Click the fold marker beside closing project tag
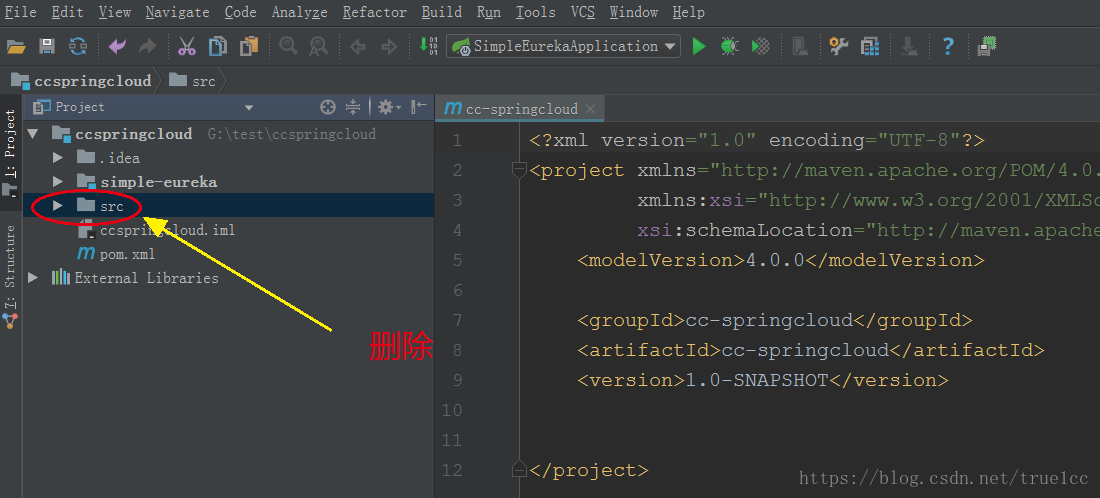Image resolution: width=1100 pixels, height=498 pixels. pos(519,469)
